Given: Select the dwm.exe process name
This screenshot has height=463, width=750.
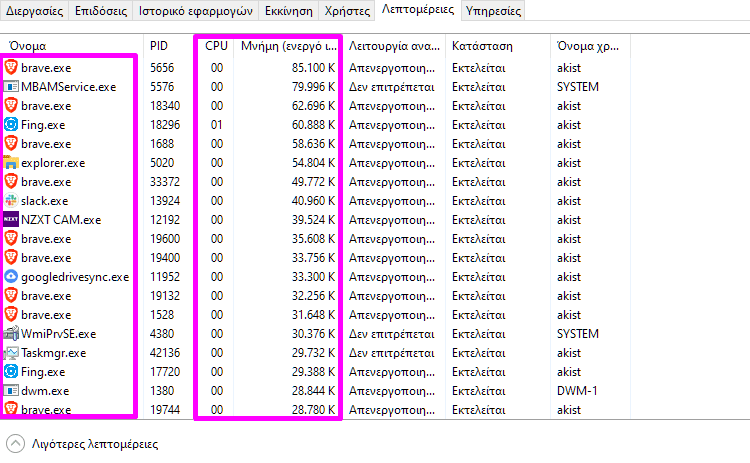Looking at the screenshot, I should coord(45,390).
